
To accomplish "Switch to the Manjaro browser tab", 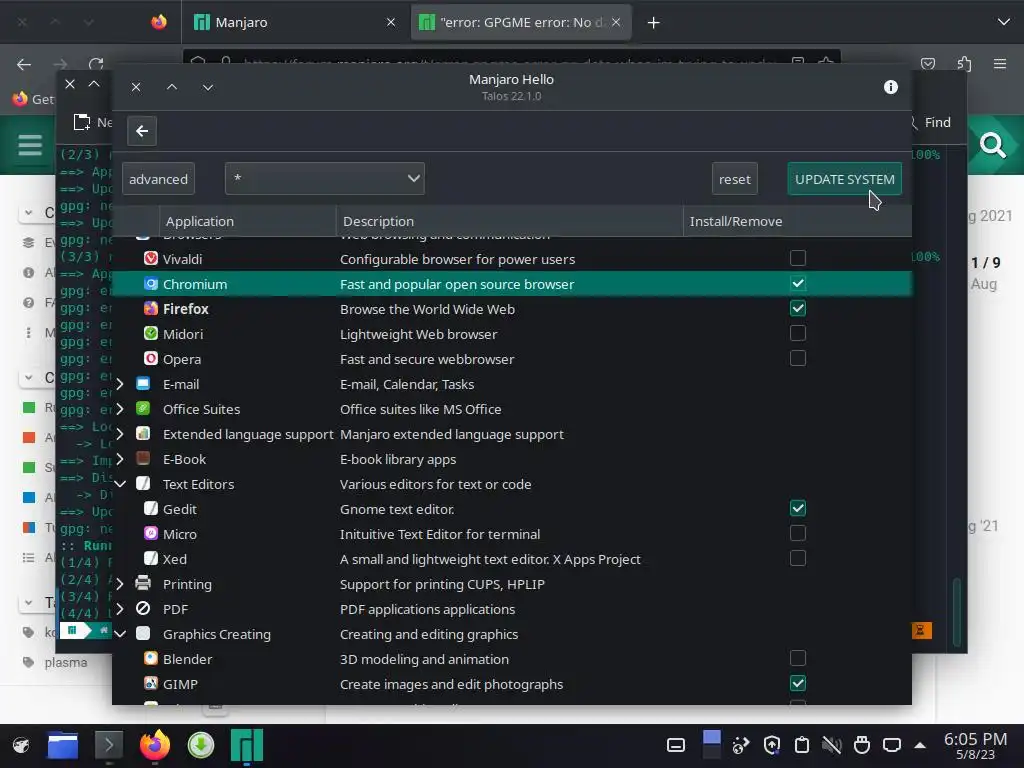I will coord(294,22).
